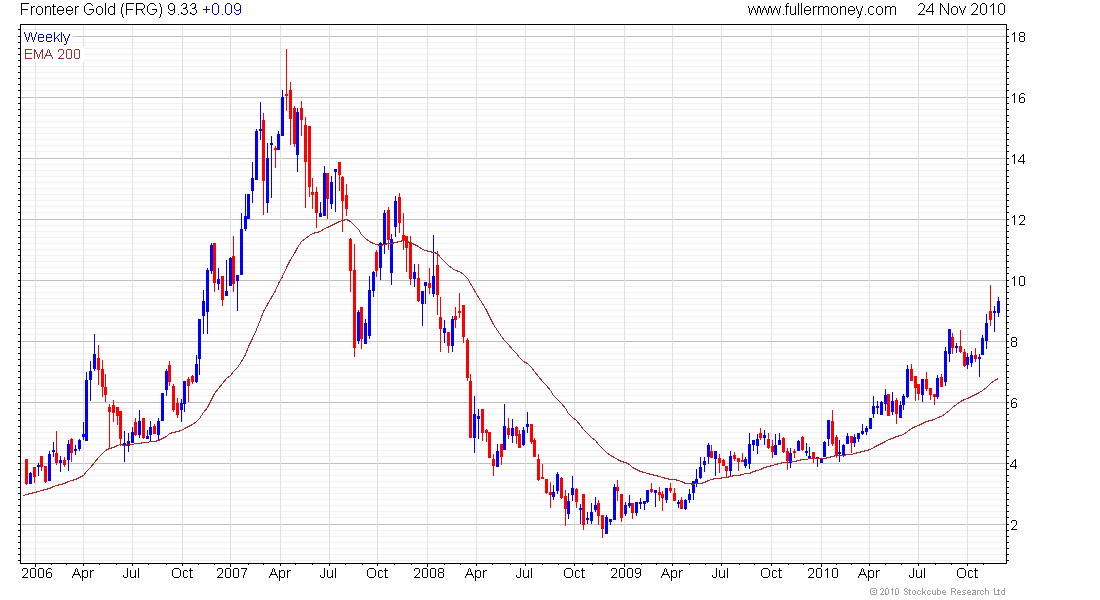Click the Jul label in year 2010

pyautogui.click(x=917, y=573)
